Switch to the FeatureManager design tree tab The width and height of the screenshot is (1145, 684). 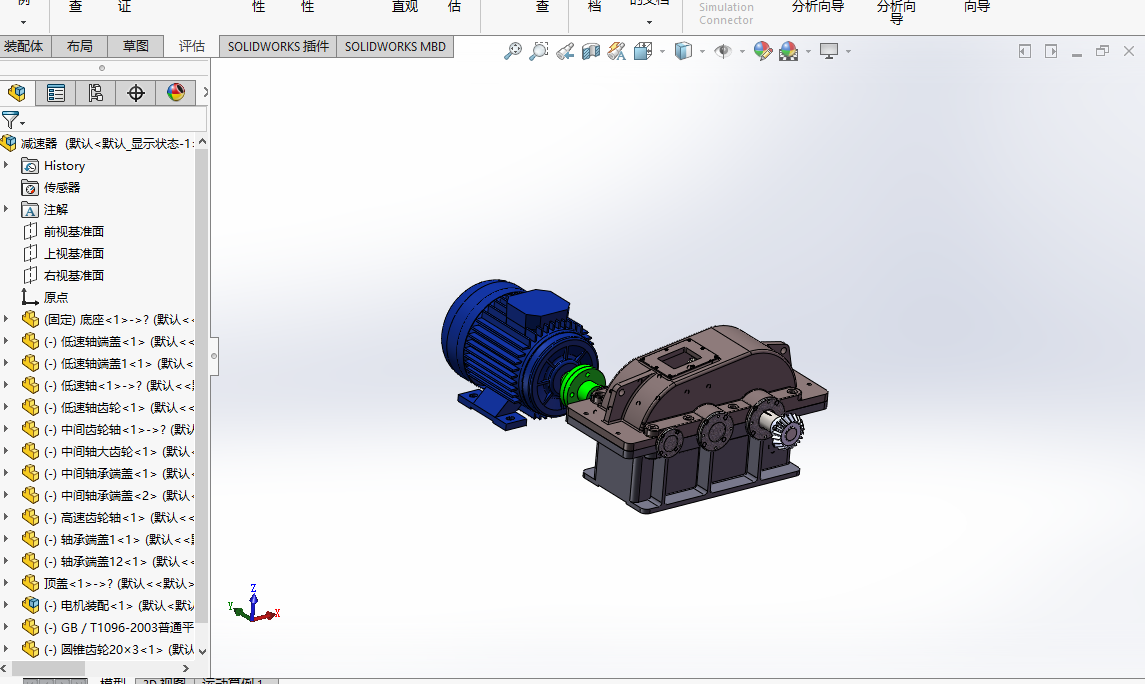coord(17,93)
